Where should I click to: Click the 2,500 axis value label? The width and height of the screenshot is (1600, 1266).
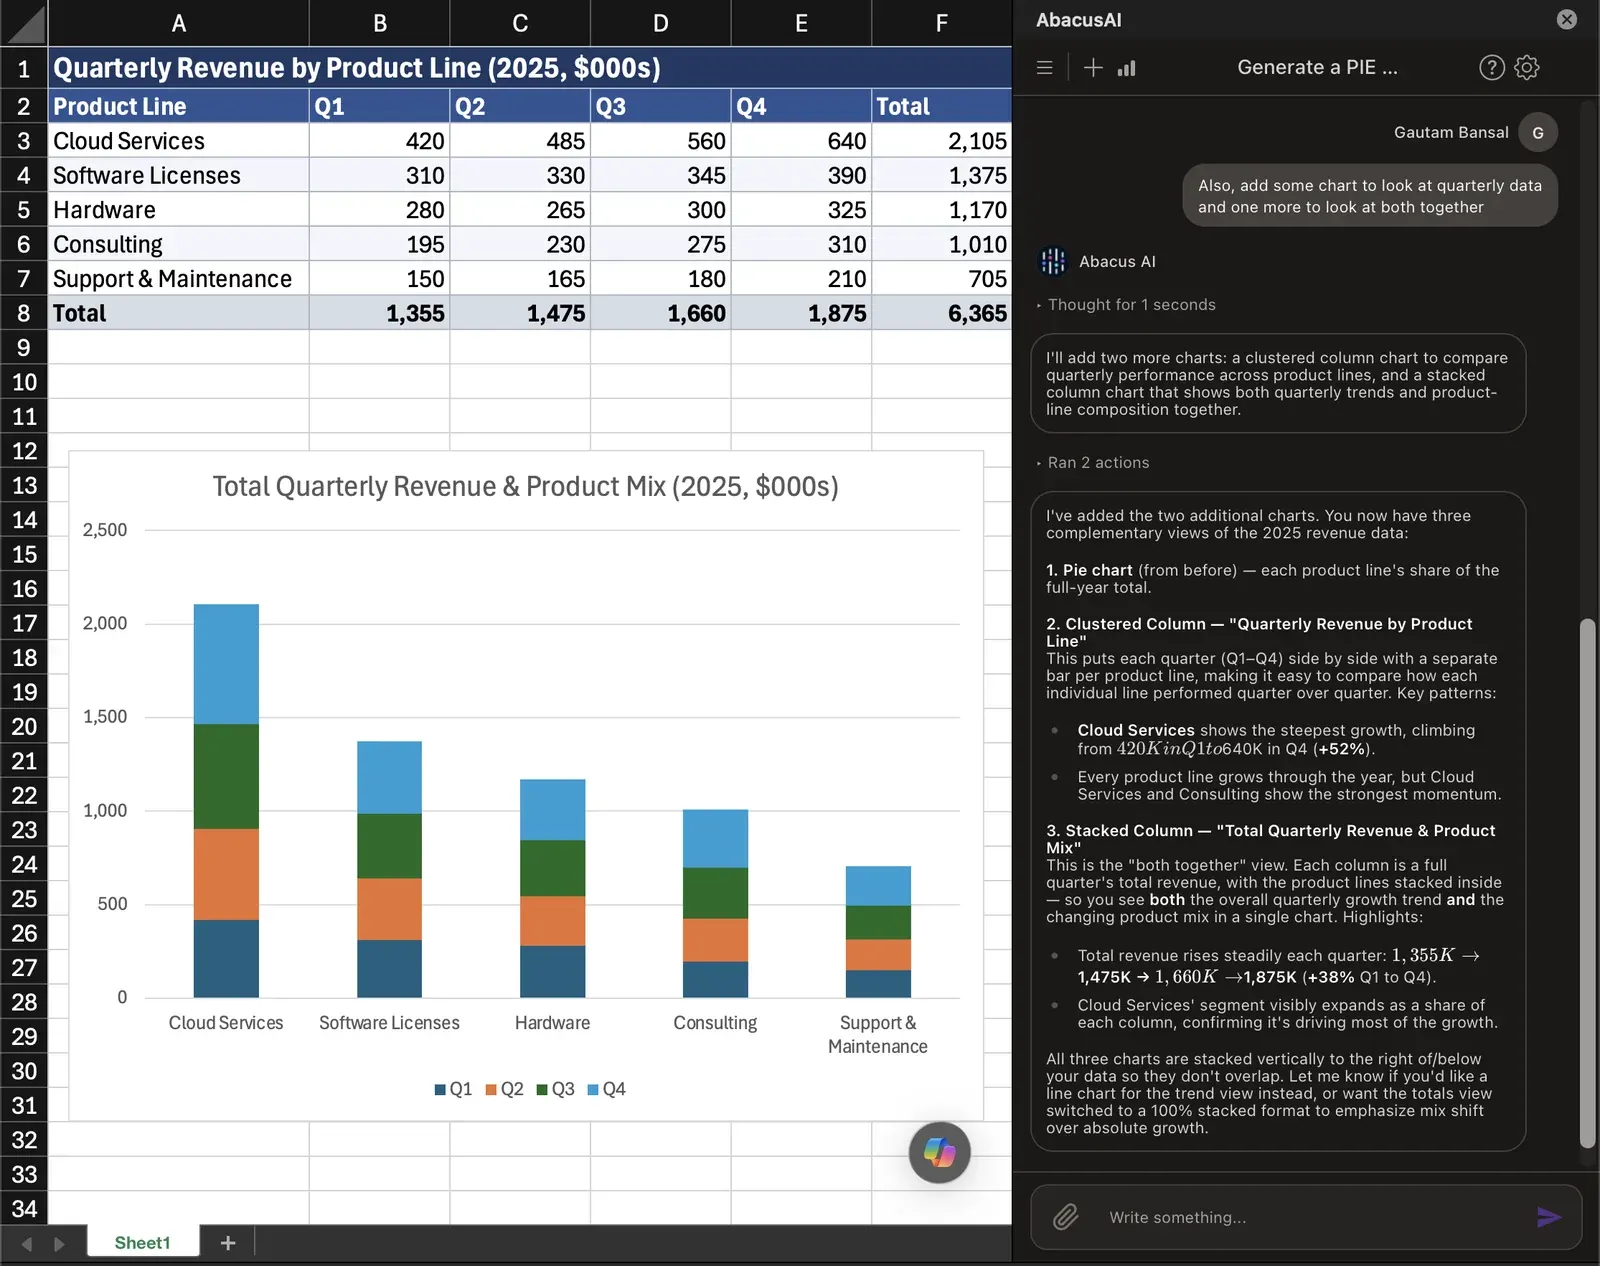[105, 530]
